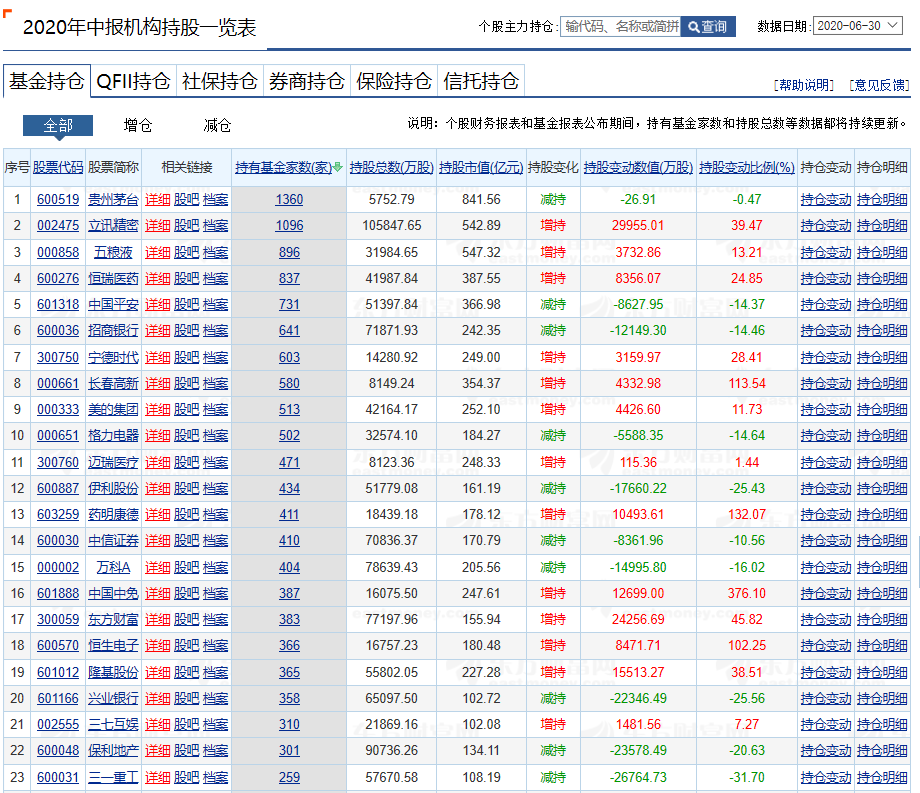Open 保利地产 stock name link
The image size is (920, 793).
[113, 751]
